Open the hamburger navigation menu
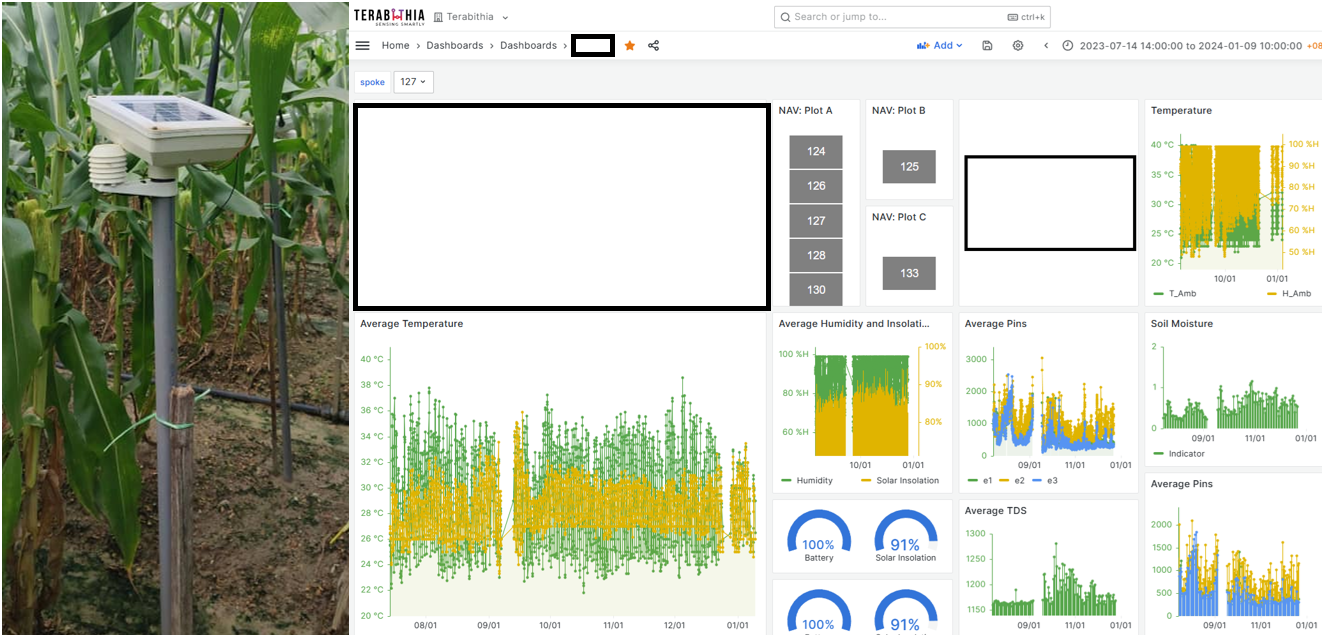Image resolution: width=1322 pixels, height=635 pixels. (363, 46)
